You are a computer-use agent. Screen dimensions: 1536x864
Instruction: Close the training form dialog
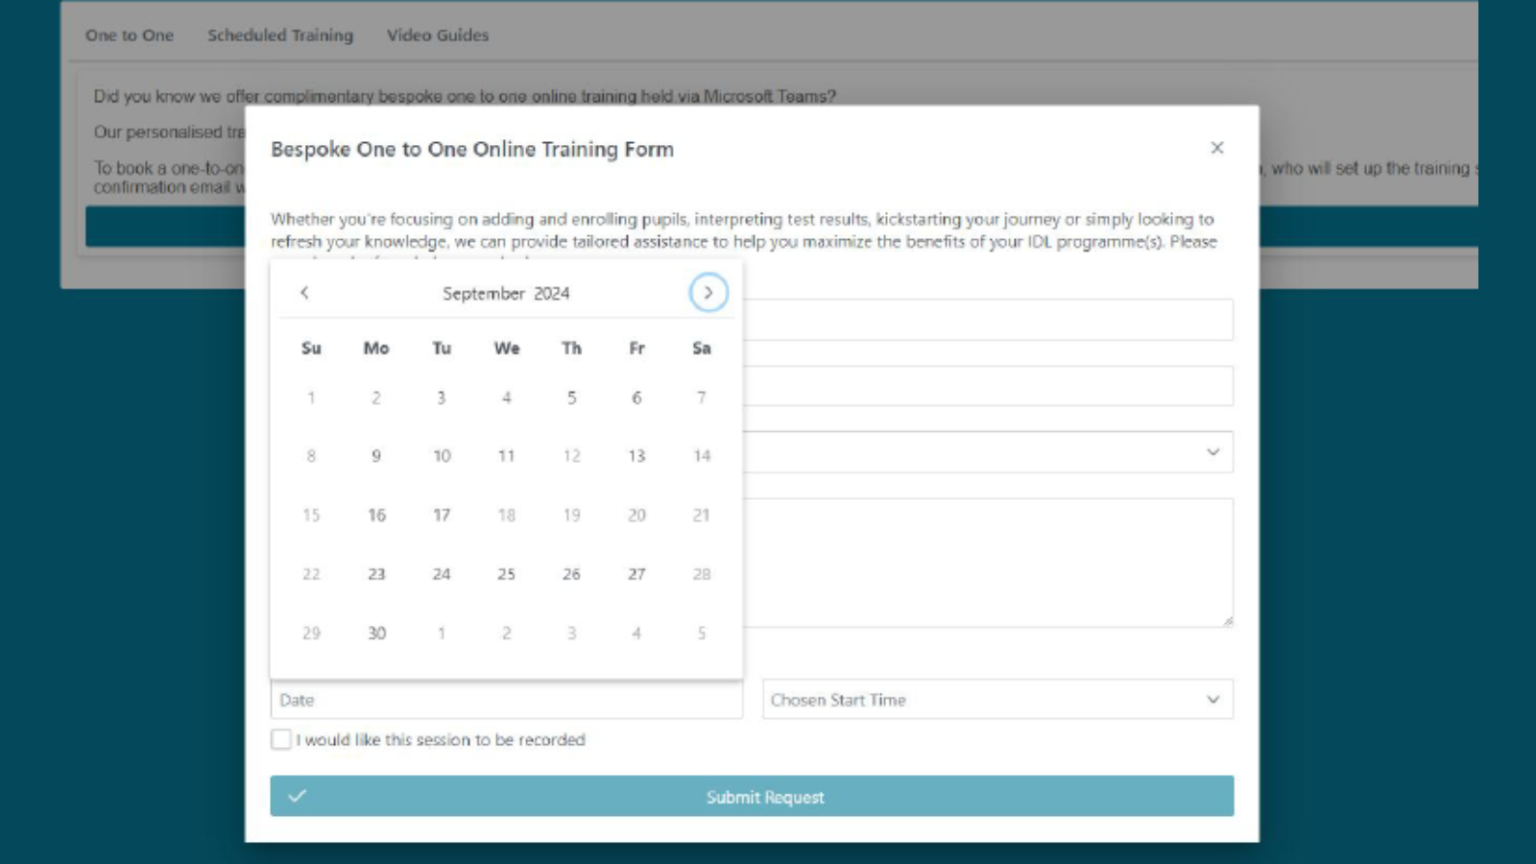1217,148
